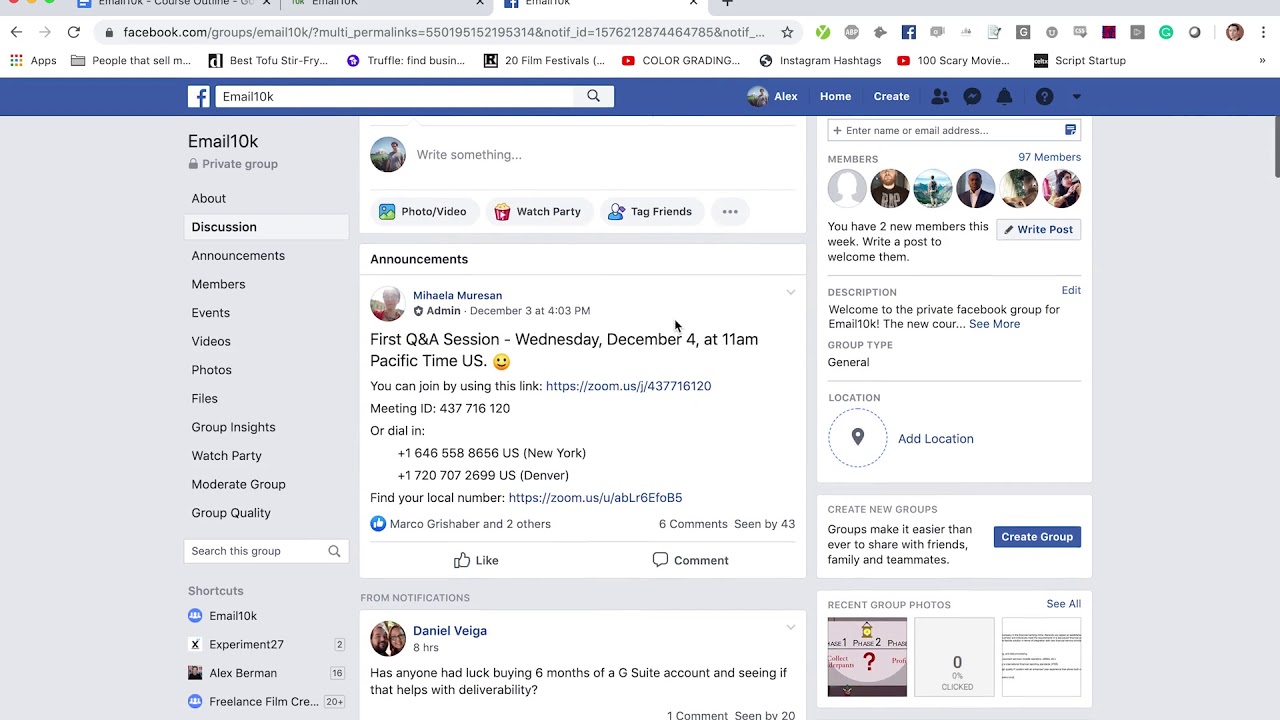Reload the page in Chrome
Viewport: 1280px width, 720px height.
[x=74, y=32]
